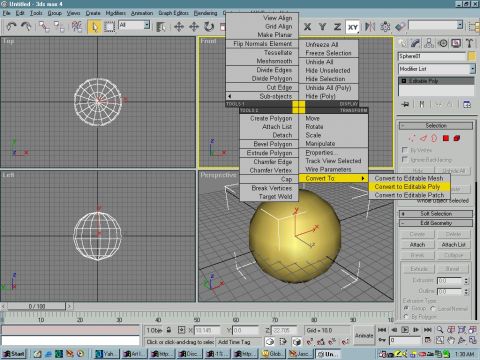
Task: Select Vertex sub-object level icon
Action: (x=412, y=138)
